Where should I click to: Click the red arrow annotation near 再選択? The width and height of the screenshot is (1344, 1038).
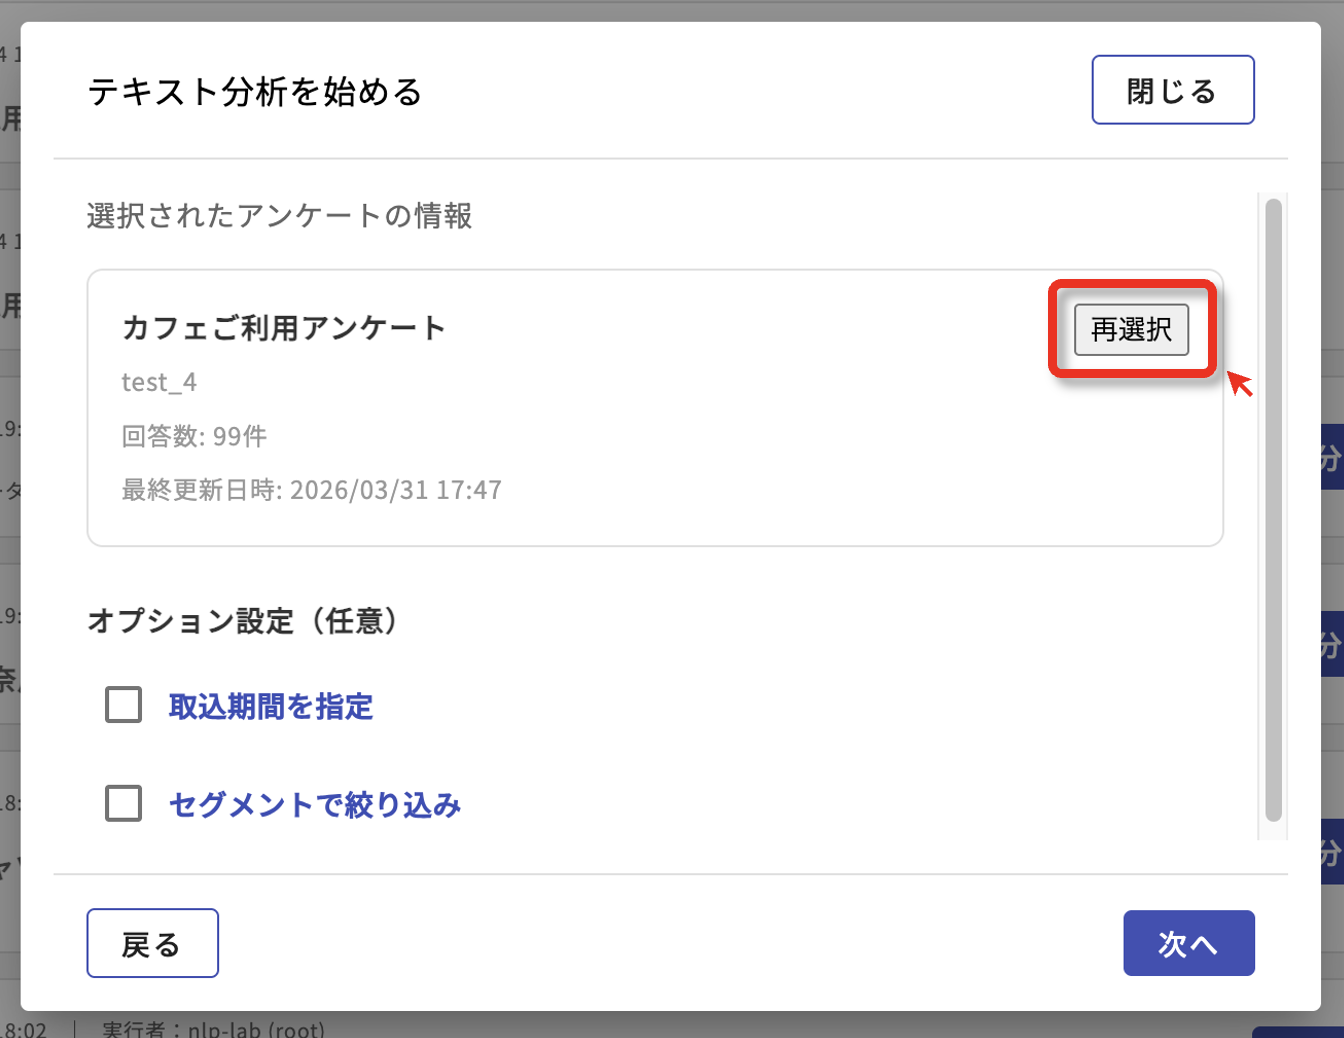[1240, 383]
